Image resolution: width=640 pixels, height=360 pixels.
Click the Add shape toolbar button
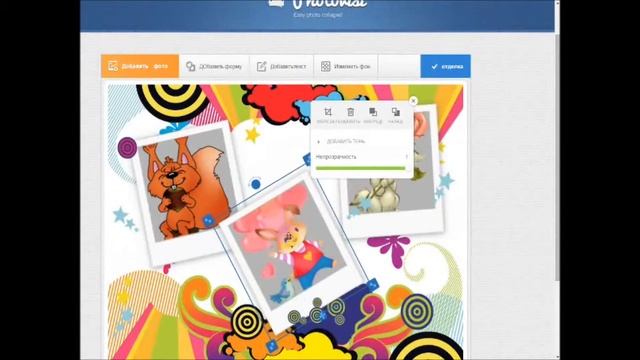pyautogui.click(x=214, y=66)
